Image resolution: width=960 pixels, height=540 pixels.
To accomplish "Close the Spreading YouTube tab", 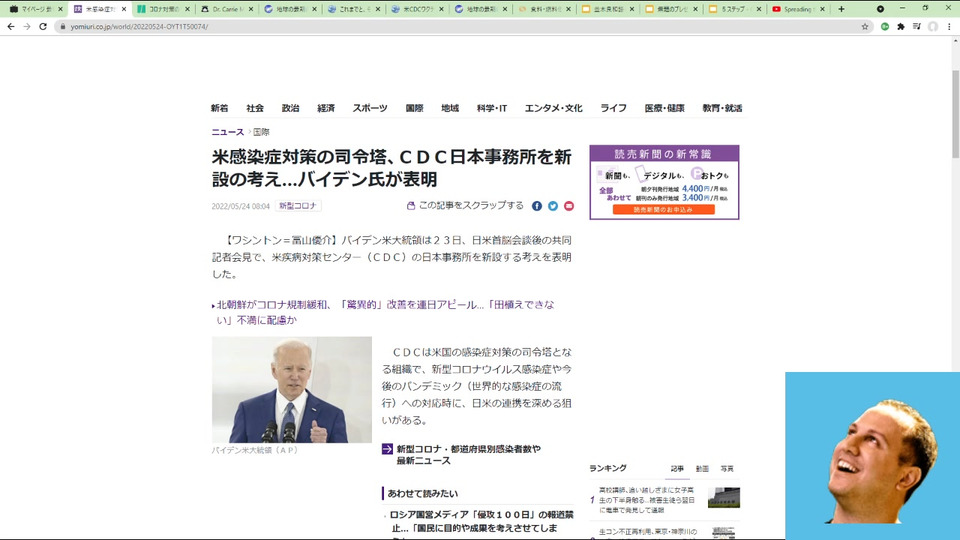I will [x=822, y=9].
